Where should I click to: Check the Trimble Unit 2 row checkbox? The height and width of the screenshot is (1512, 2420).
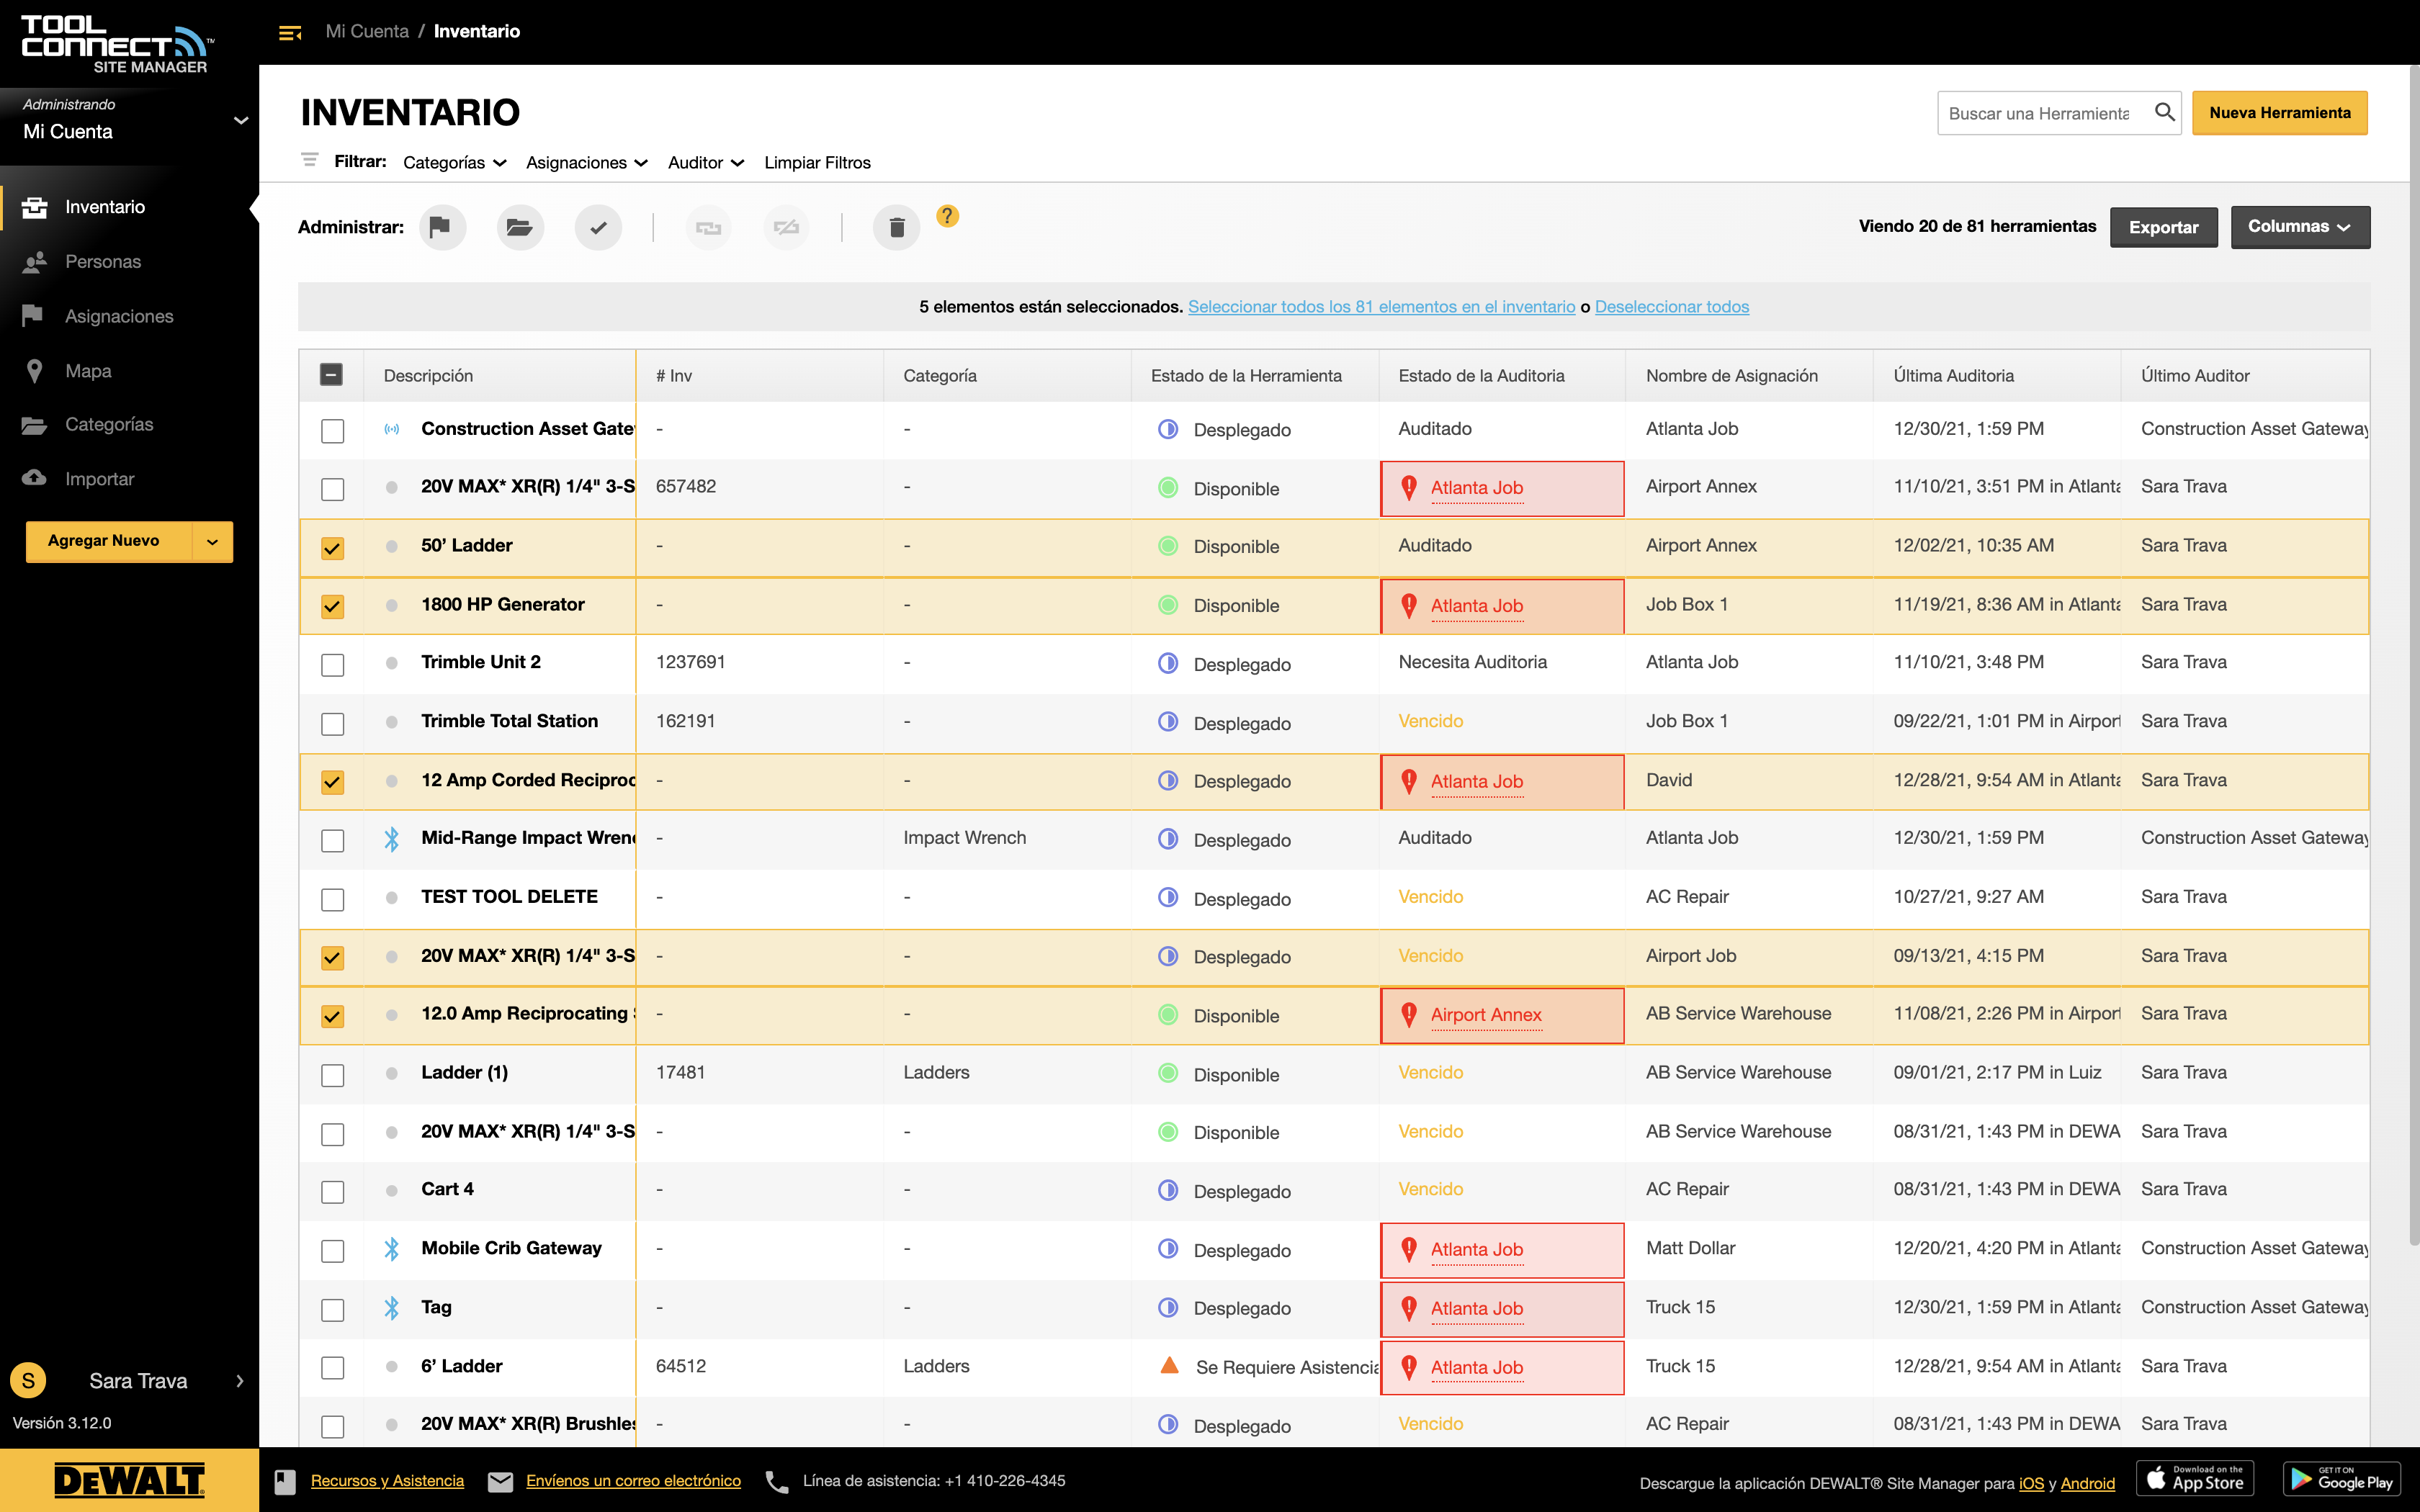332,665
